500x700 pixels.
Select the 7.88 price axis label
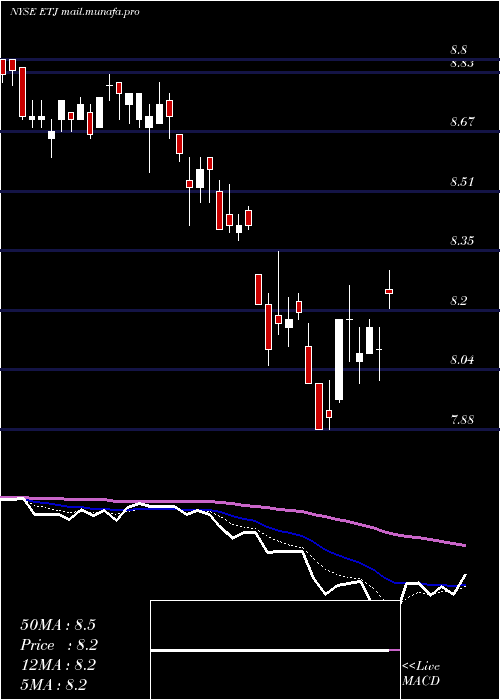coord(462,420)
